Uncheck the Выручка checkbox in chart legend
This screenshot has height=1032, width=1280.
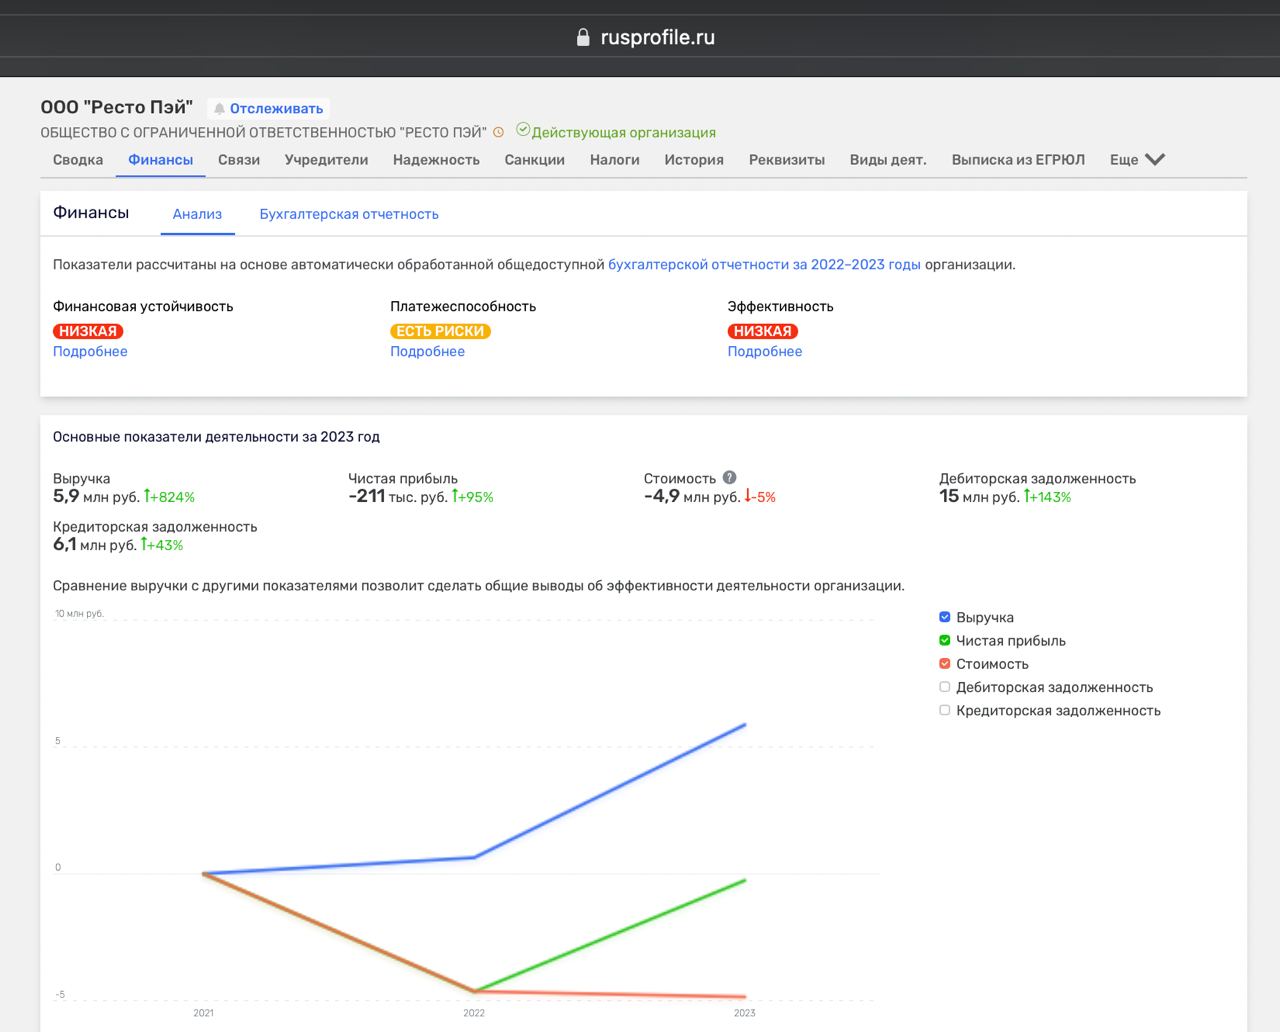945,617
